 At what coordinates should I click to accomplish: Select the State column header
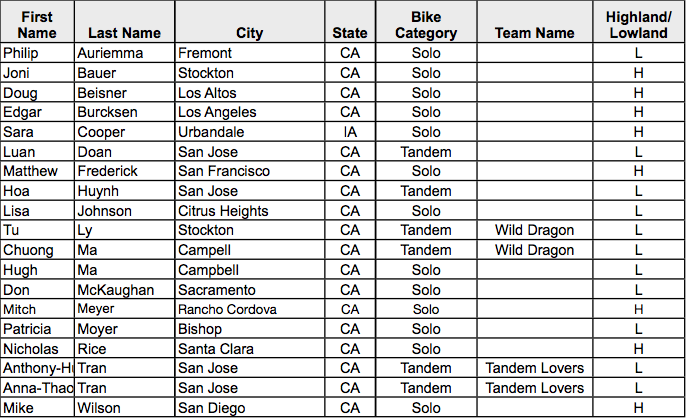pyautogui.click(x=350, y=33)
